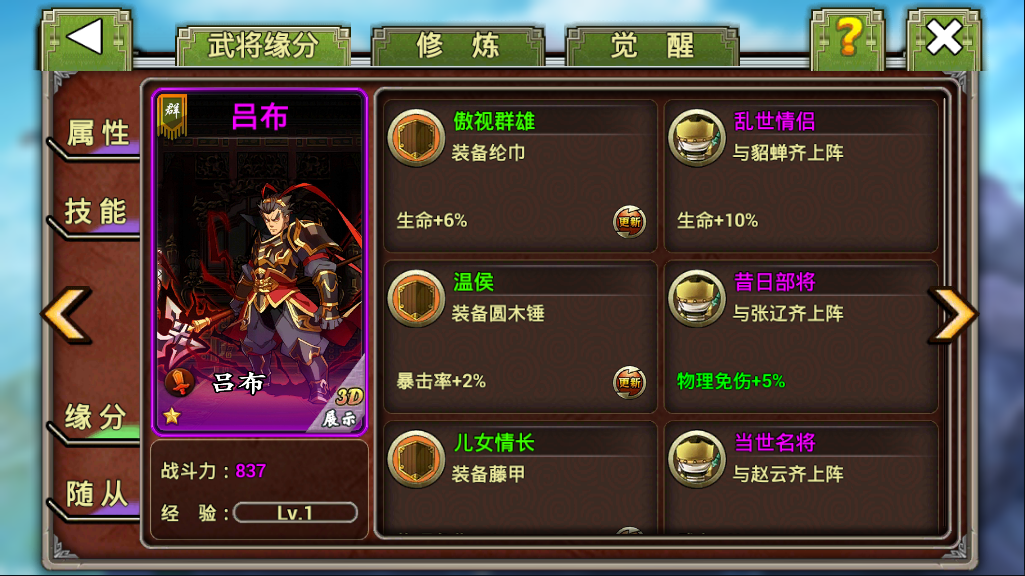Click the 更新 icon for 温侯

pyautogui.click(x=630, y=382)
